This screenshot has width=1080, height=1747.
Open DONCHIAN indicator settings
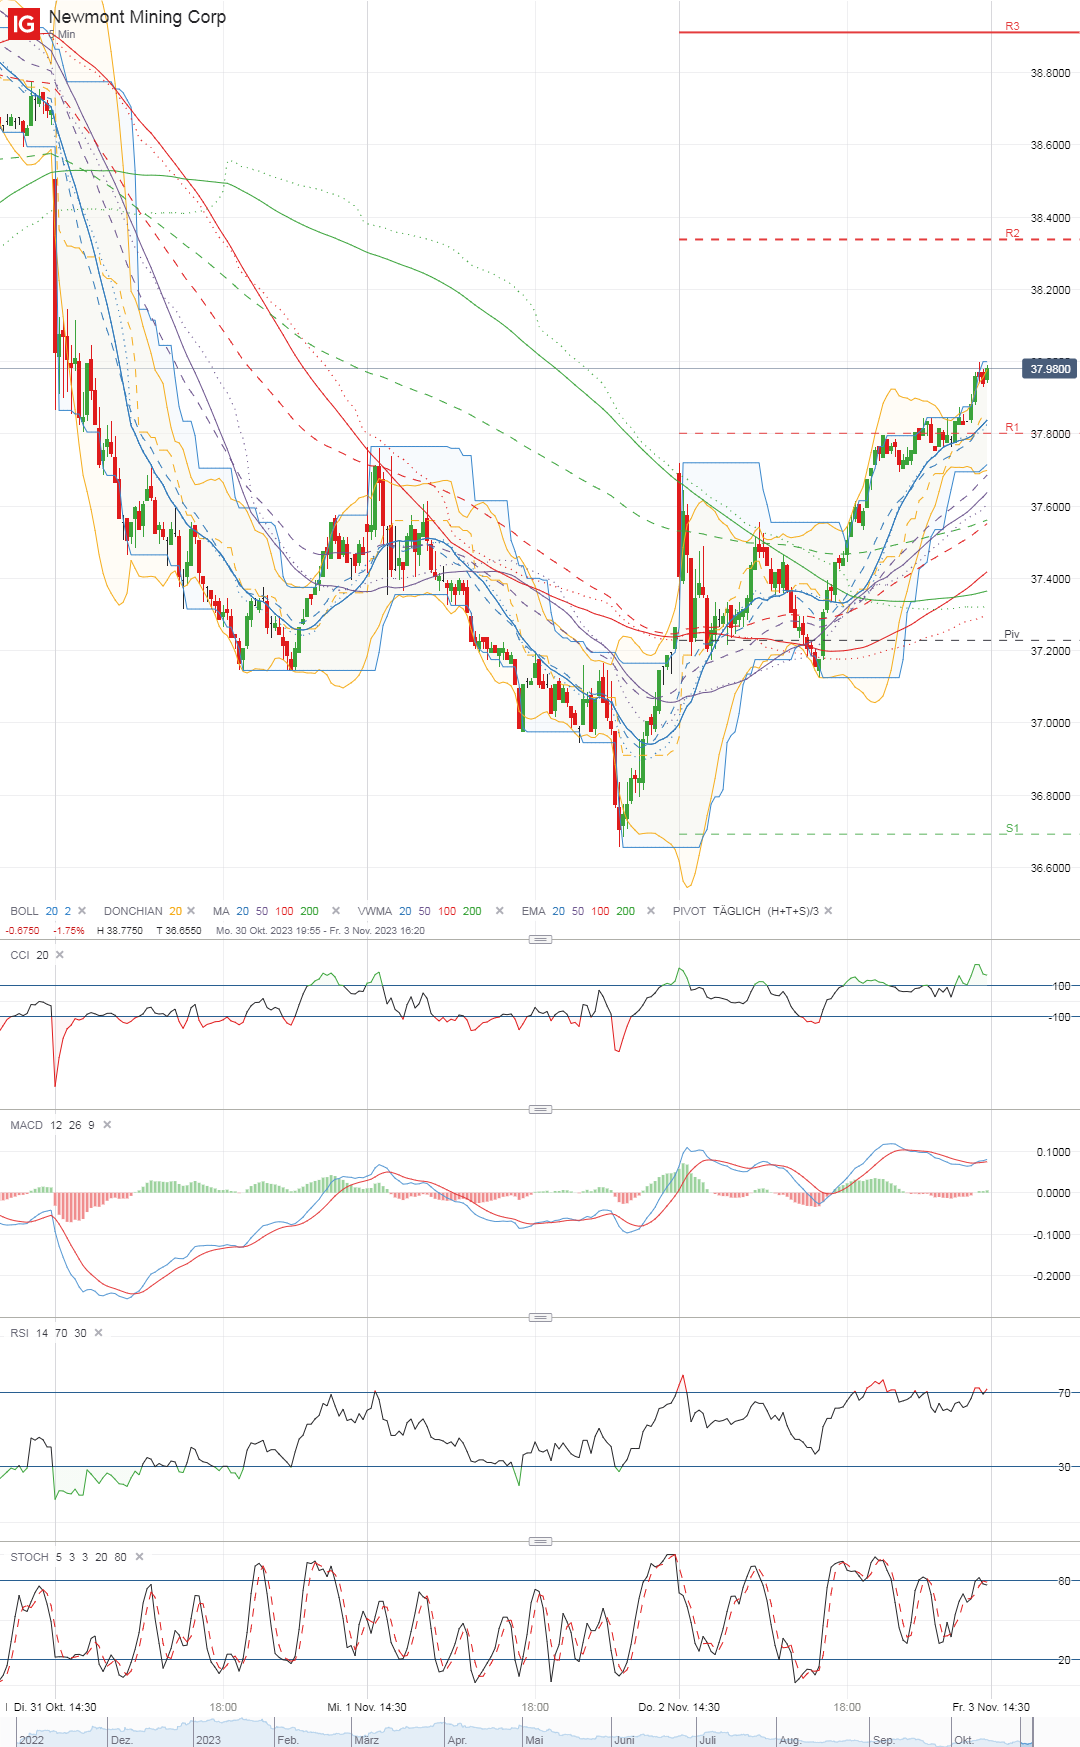133,911
